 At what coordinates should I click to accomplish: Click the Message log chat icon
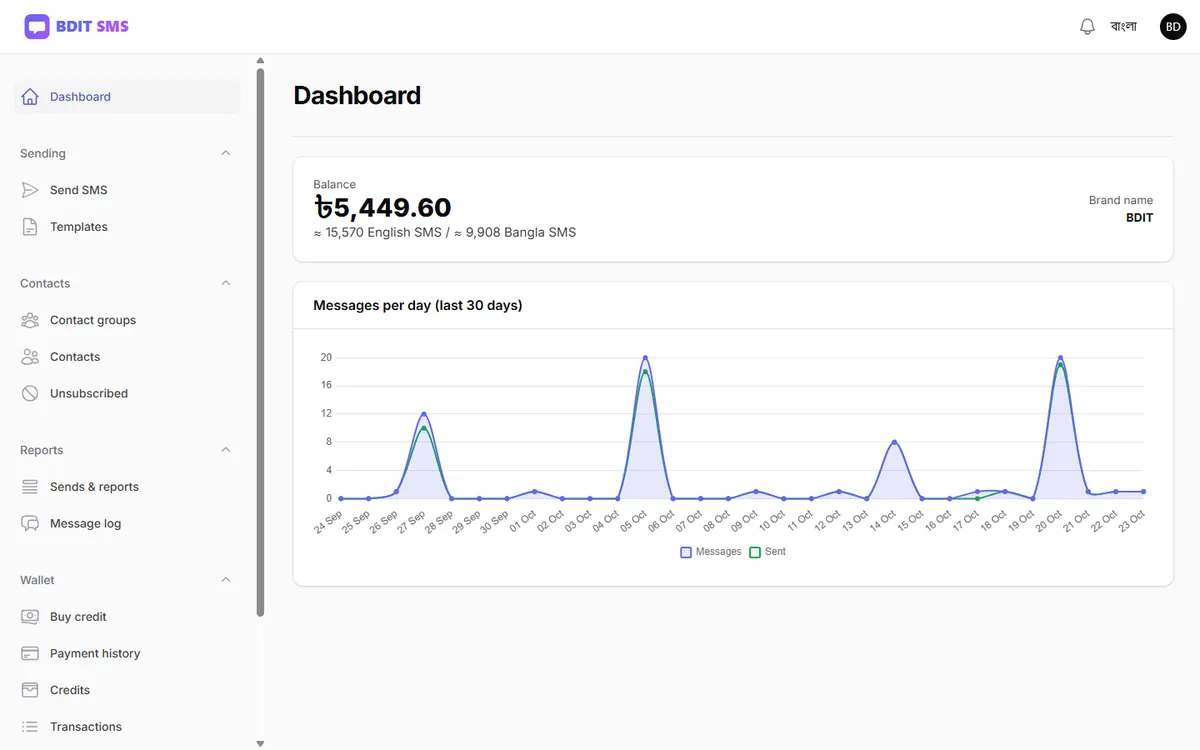(x=30, y=524)
